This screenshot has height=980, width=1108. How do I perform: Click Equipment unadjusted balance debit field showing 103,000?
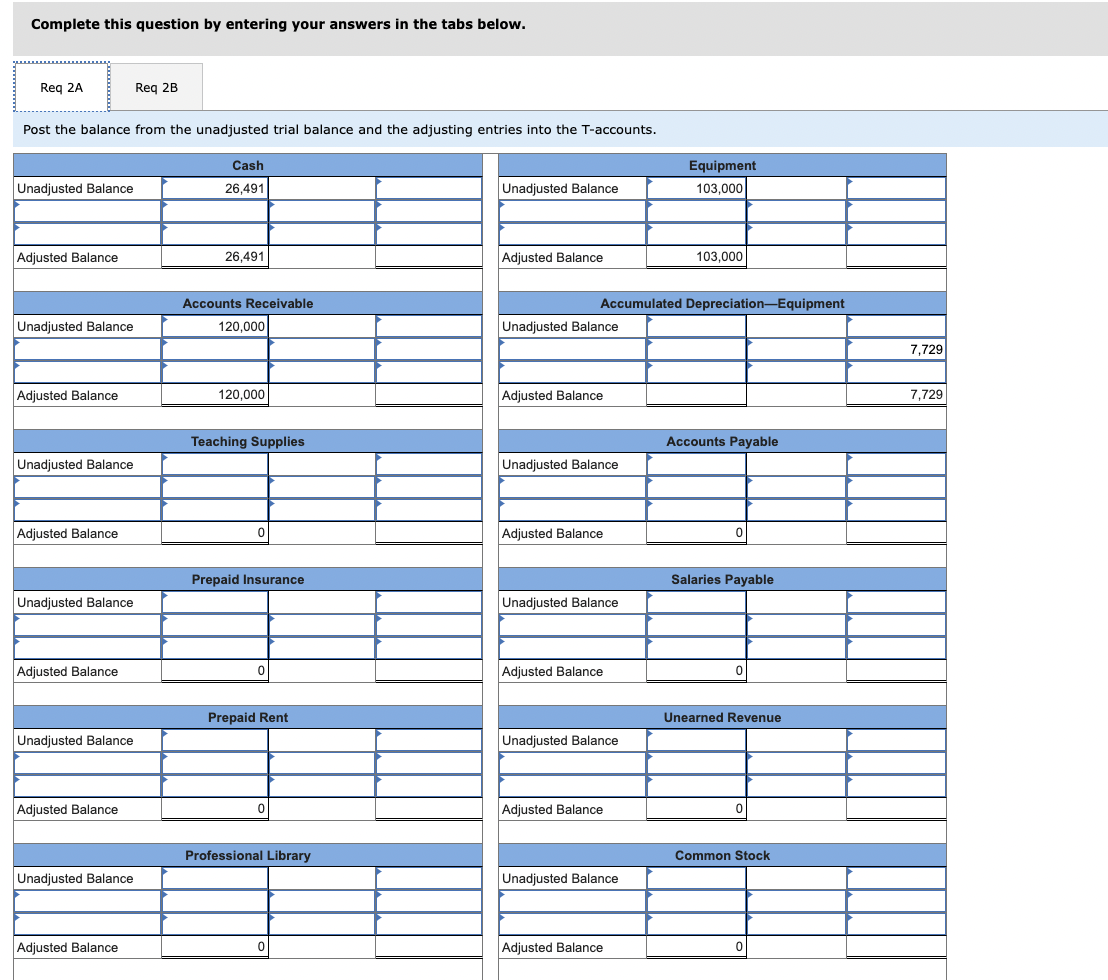(696, 189)
